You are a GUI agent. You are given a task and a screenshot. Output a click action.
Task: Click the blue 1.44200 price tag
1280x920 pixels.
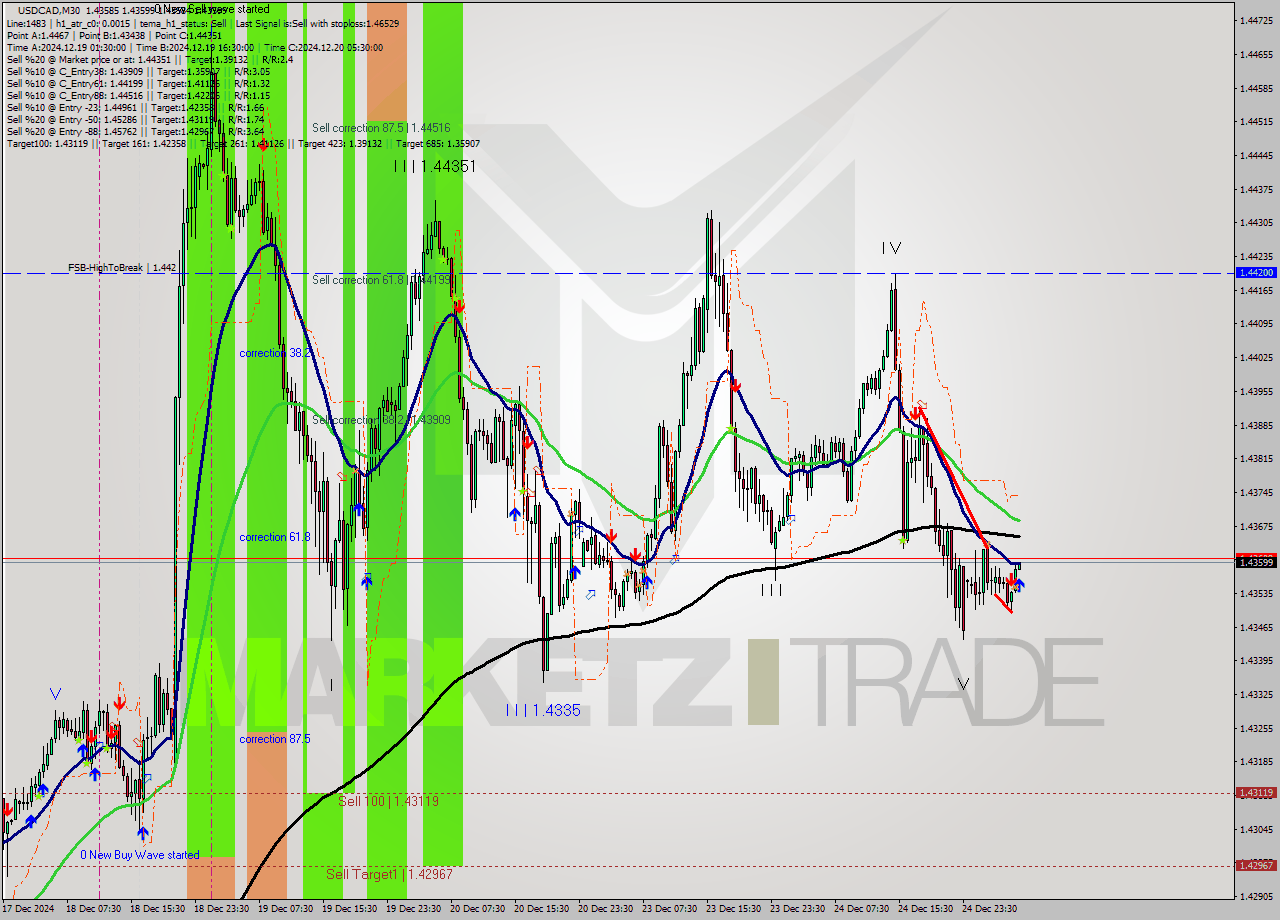click(1256, 272)
